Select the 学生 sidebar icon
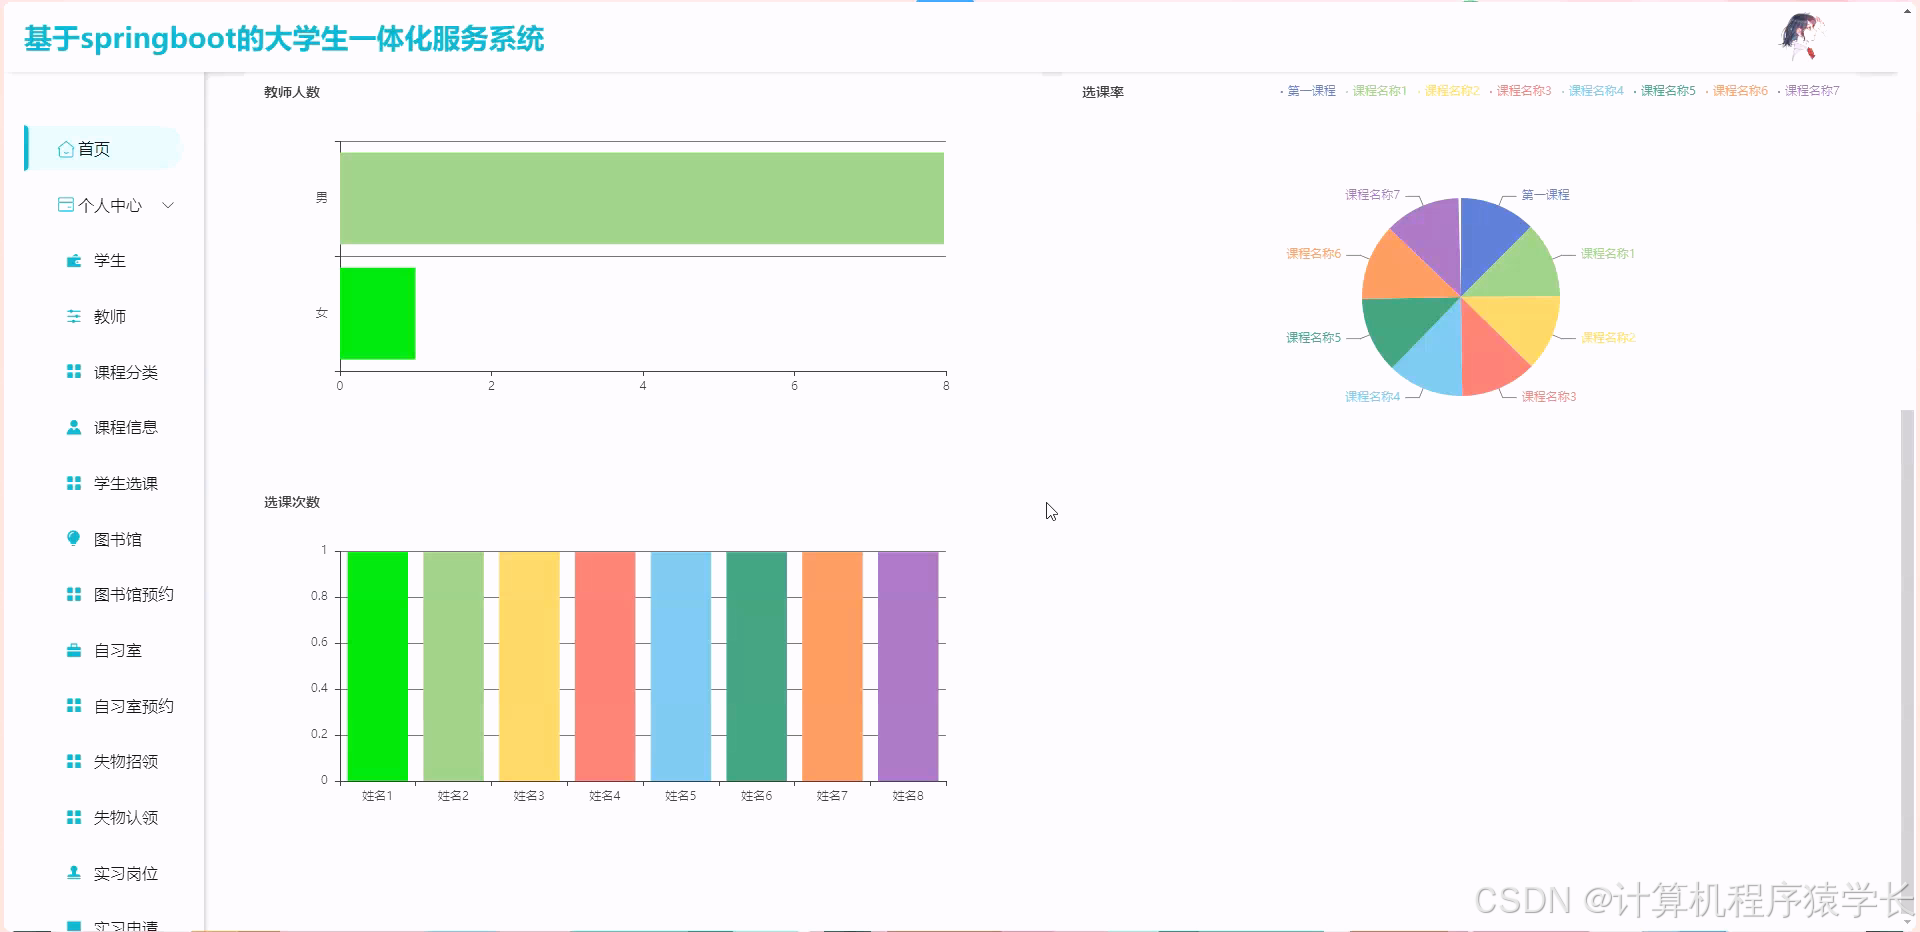Viewport: 1920px width, 932px height. click(72, 260)
